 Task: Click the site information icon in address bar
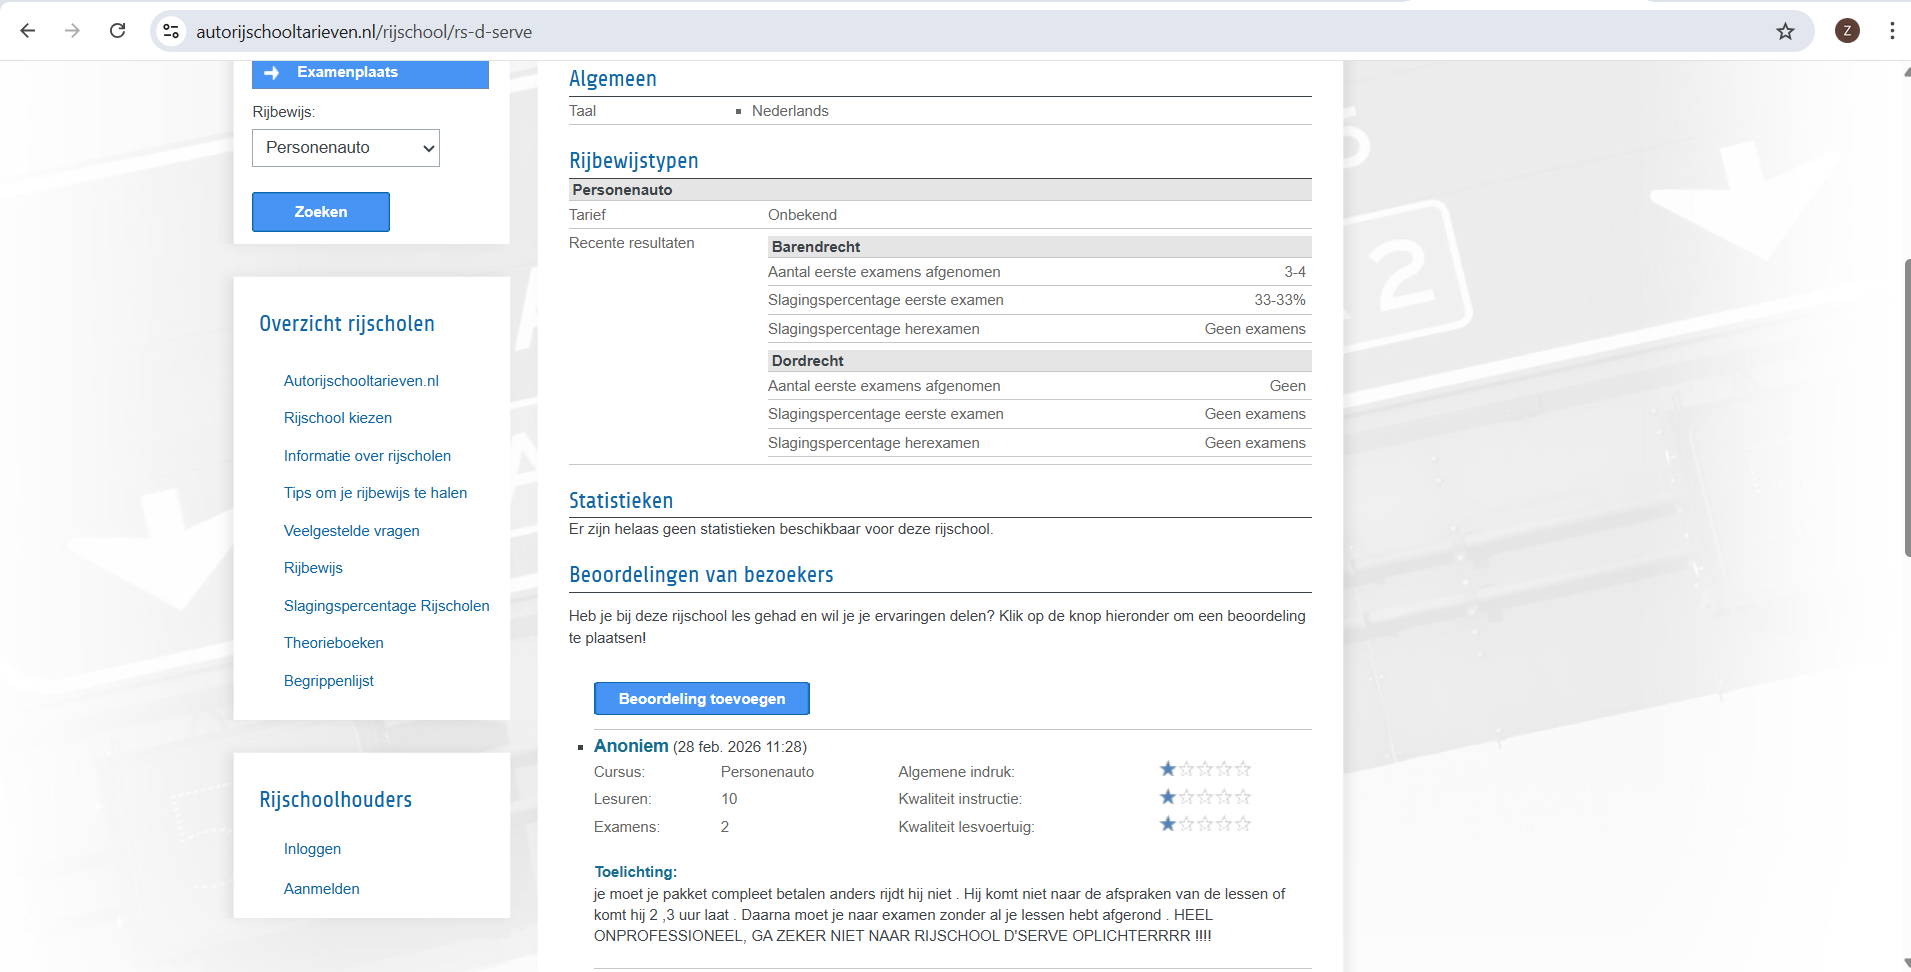click(171, 31)
